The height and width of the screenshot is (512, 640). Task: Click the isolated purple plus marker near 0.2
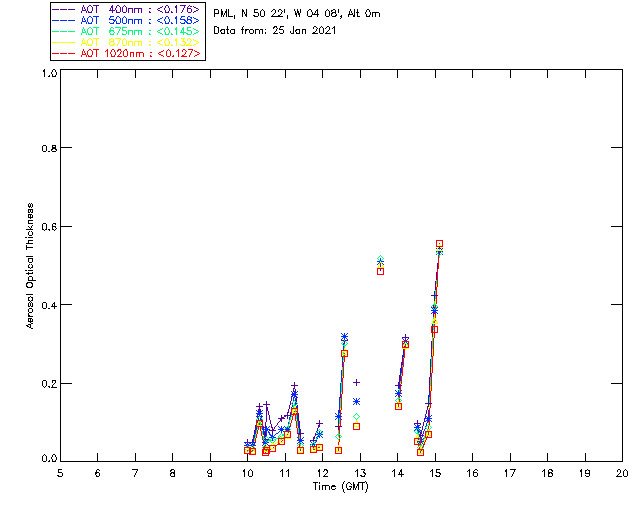click(x=356, y=382)
